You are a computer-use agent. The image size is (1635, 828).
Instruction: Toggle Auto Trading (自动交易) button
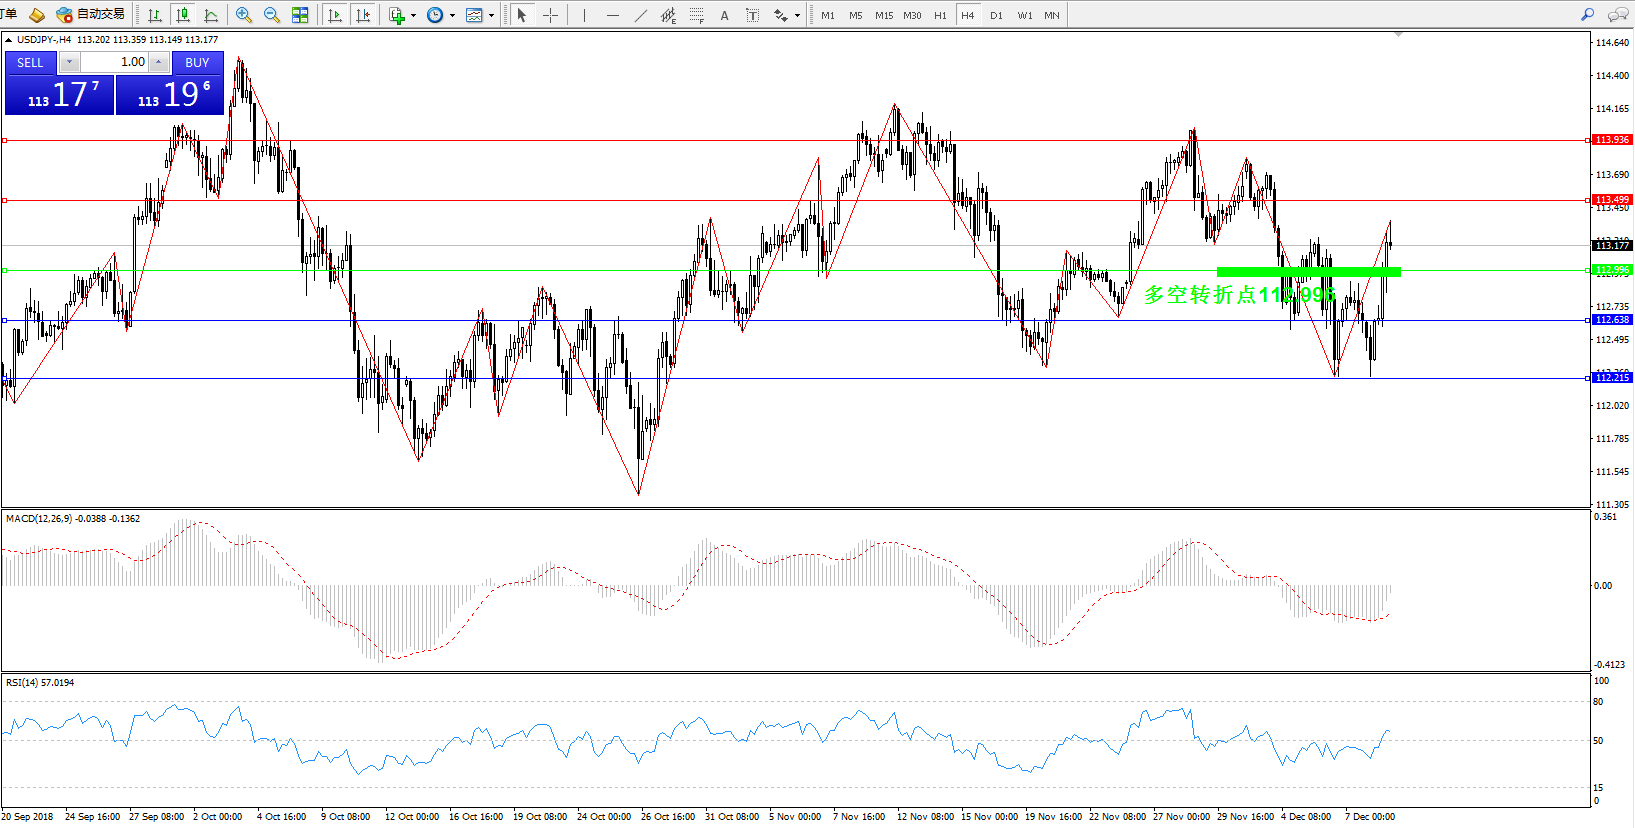coord(91,15)
